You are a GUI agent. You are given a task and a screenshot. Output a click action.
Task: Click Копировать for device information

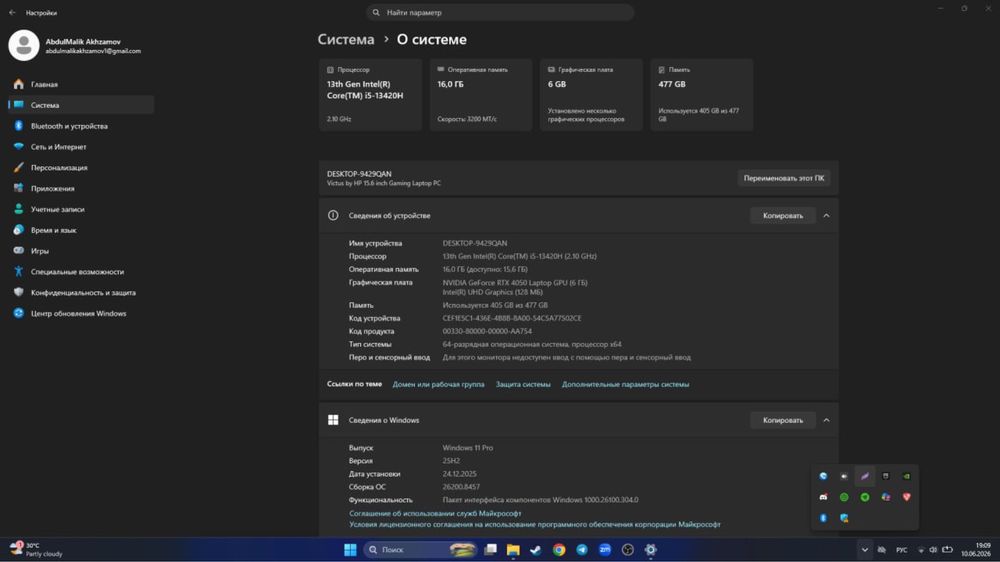[783, 216]
